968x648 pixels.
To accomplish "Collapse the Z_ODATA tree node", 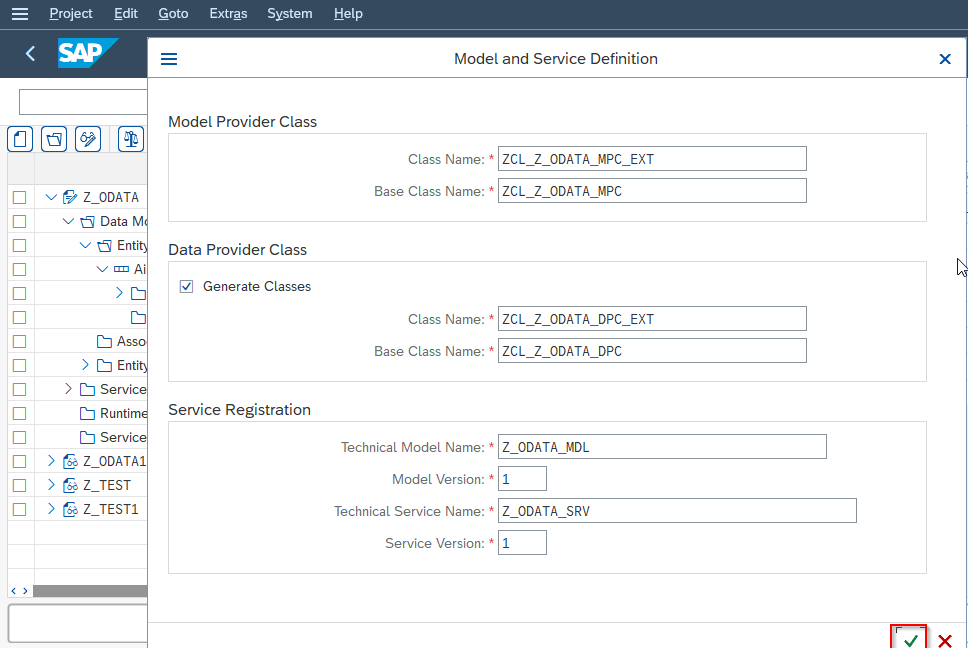I will pos(50,197).
